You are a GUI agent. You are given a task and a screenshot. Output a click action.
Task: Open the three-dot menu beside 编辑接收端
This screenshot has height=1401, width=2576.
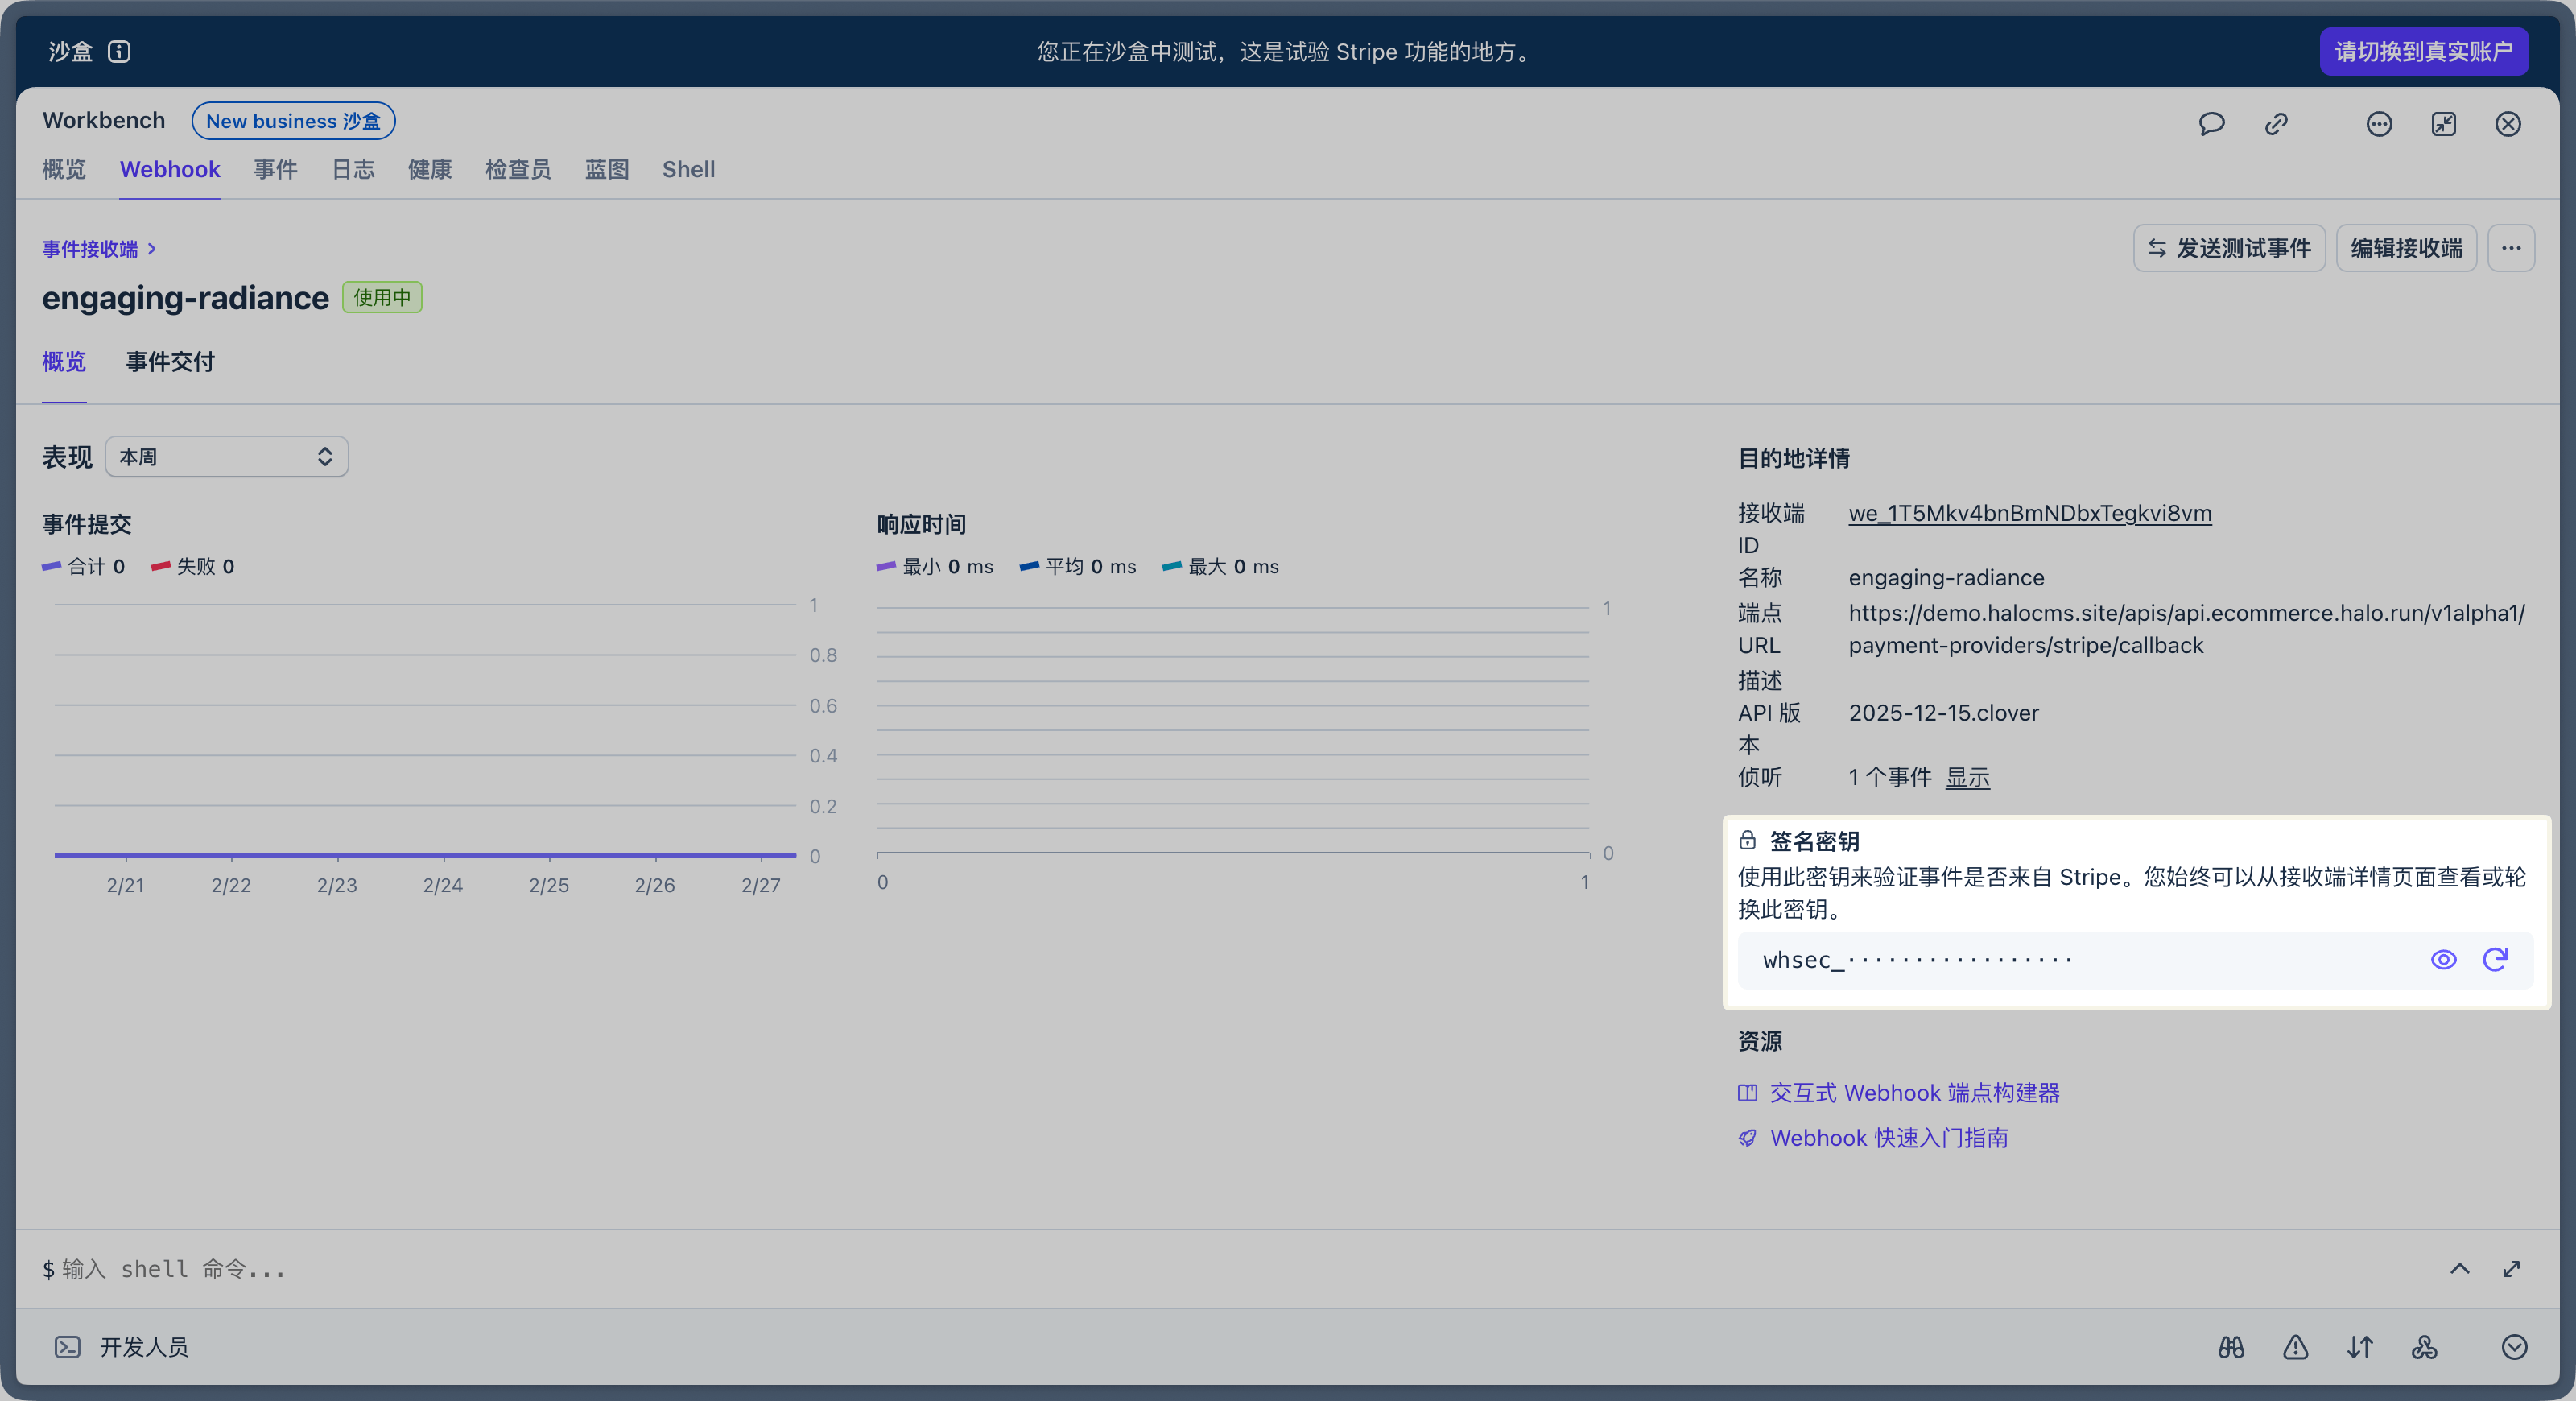(2511, 248)
